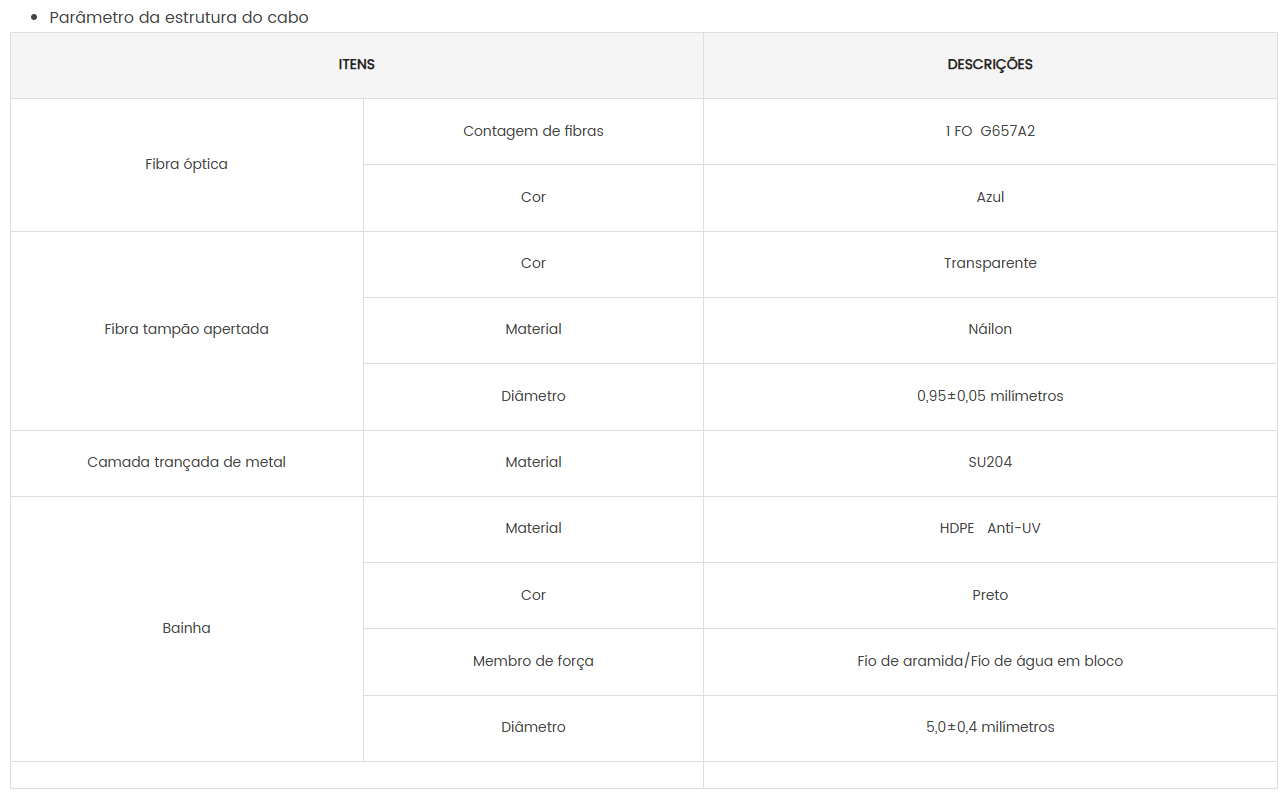Select the 'Preto' color value
This screenshot has height=795, width=1284.
tap(990, 595)
